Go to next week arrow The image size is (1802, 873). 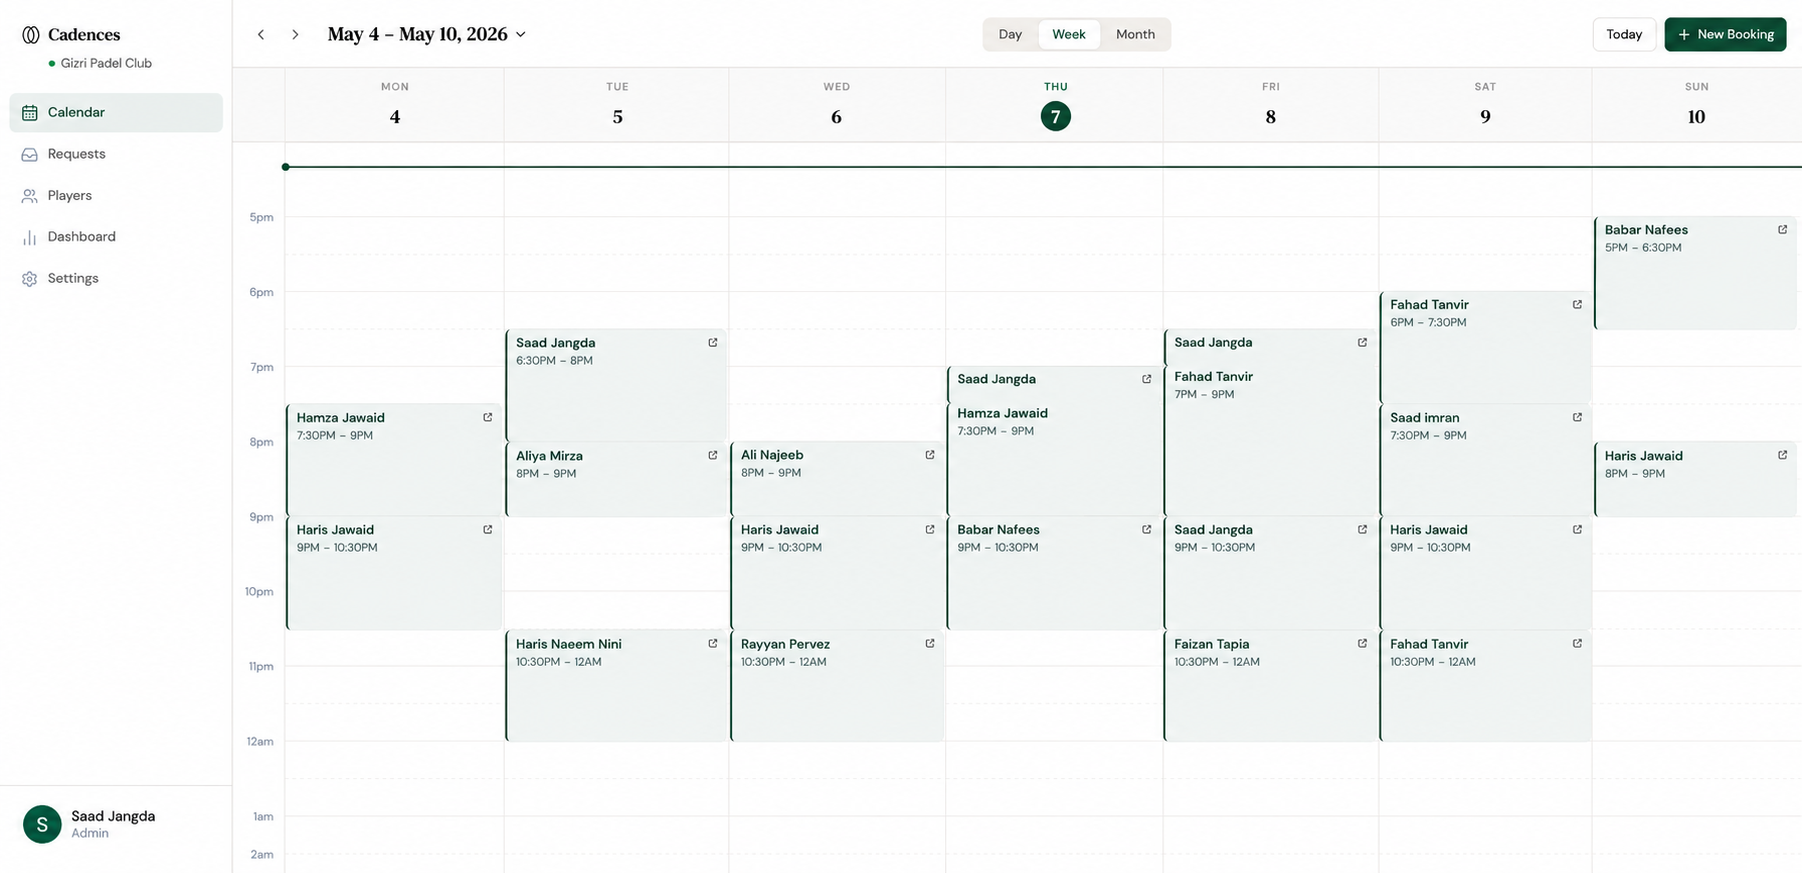pyautogui.click(x=295, y=35)
